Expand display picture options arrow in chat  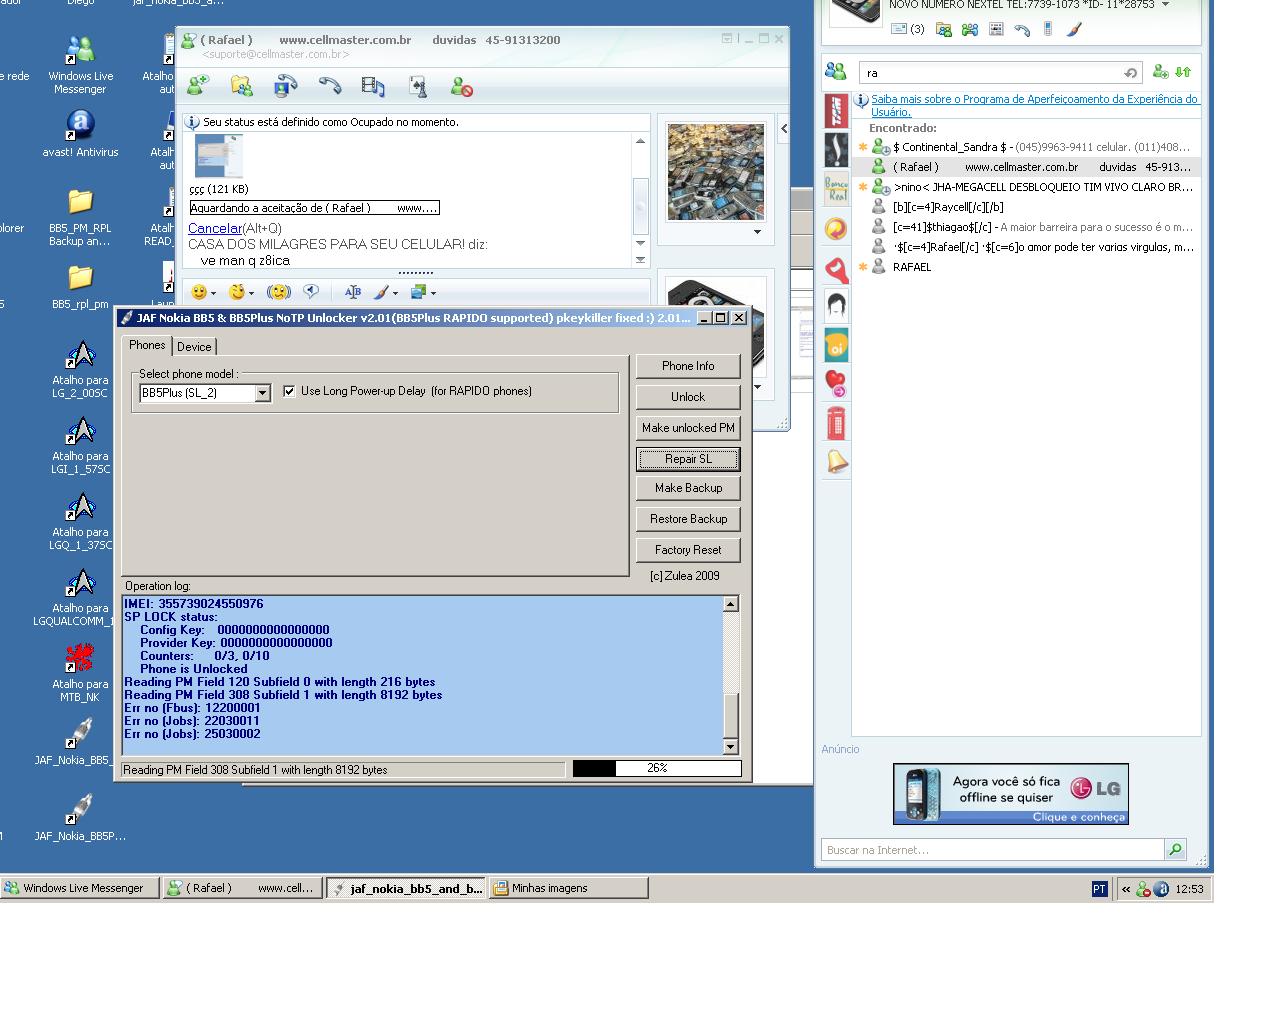click(757, 232)
